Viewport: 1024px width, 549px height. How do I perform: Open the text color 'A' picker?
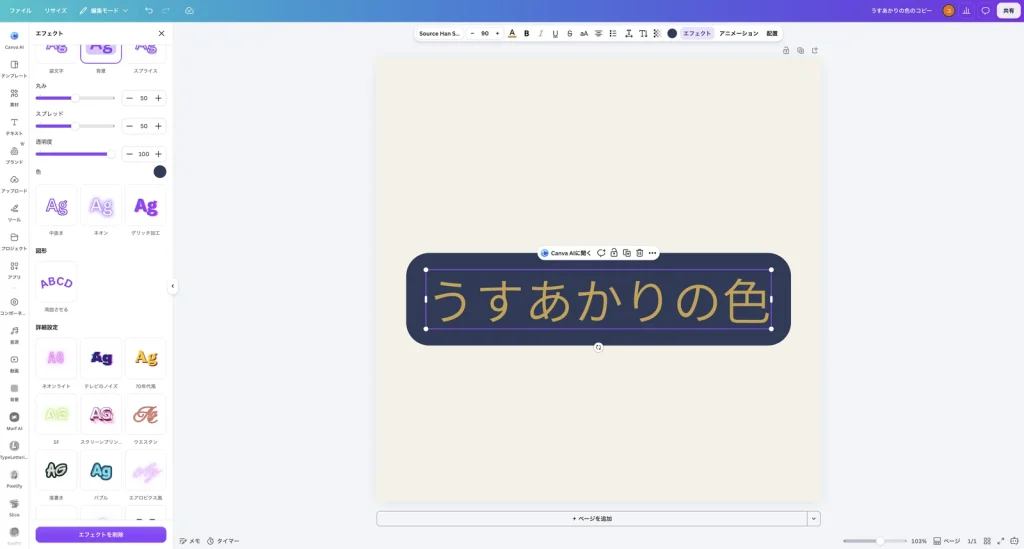pos(512,33)
